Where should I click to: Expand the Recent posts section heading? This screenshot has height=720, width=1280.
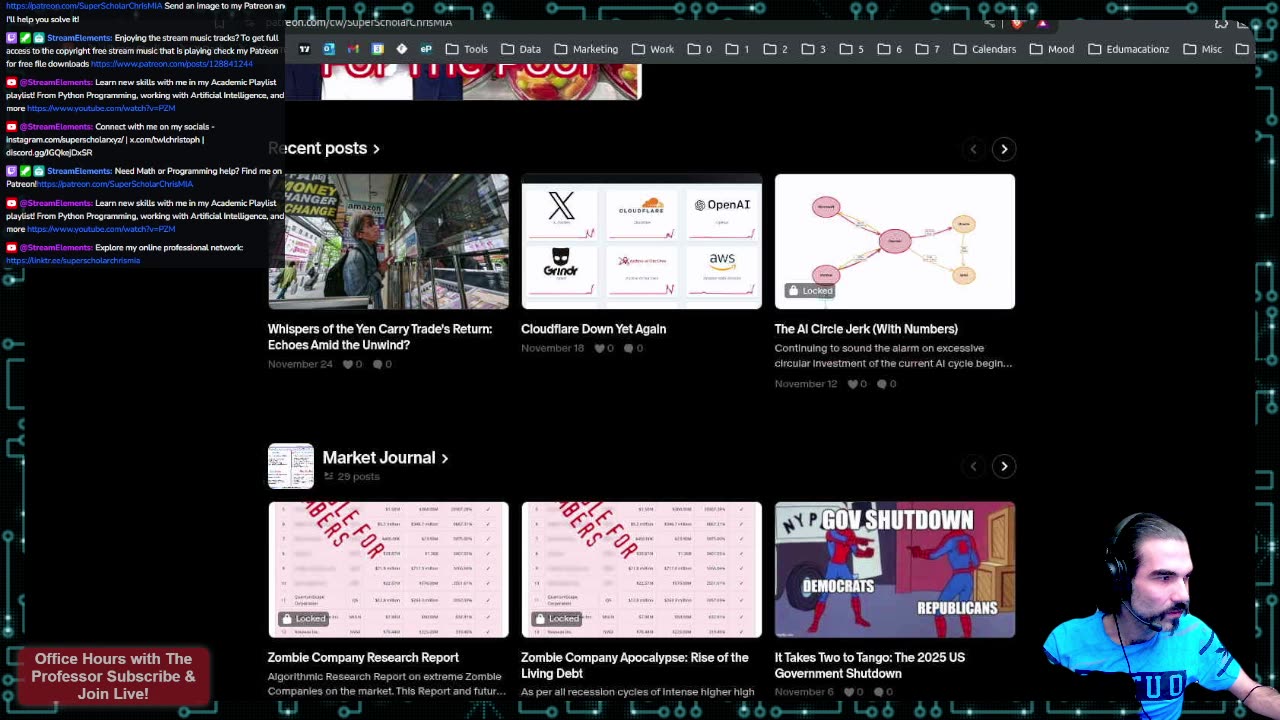click(x=324, y=148)
